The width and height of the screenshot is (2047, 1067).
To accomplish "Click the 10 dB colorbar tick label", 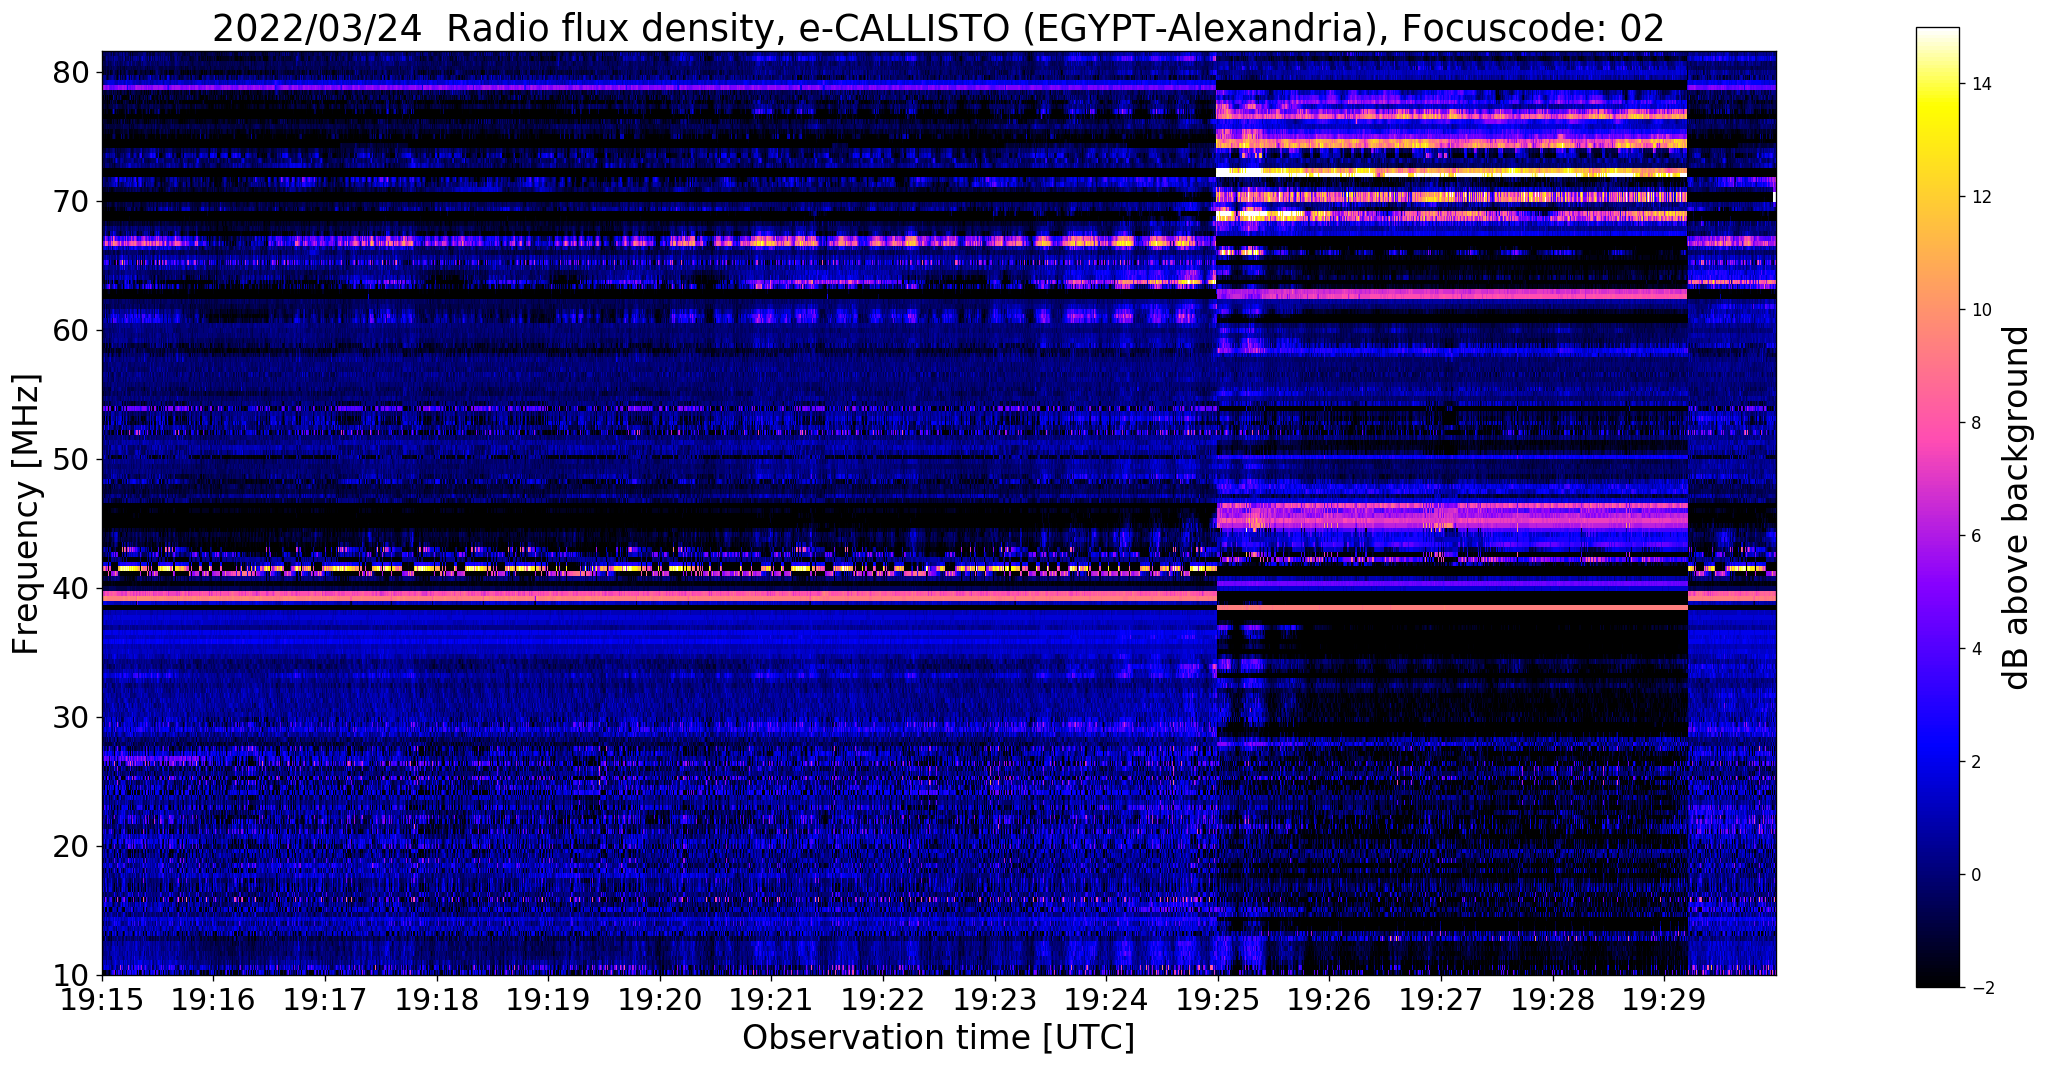I will [1980, 310].
